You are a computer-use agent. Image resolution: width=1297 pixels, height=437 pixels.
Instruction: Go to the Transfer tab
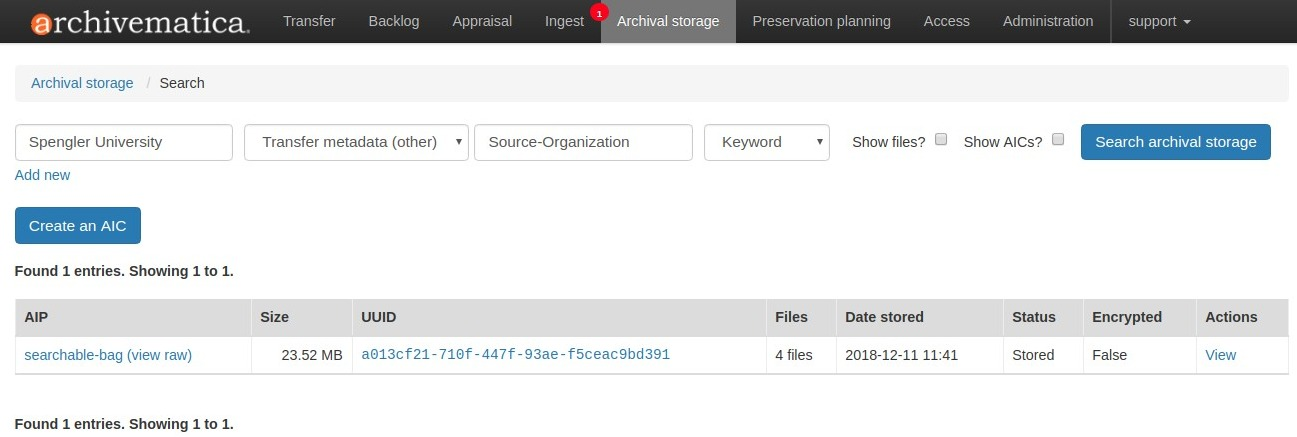(x=309, y=21)
